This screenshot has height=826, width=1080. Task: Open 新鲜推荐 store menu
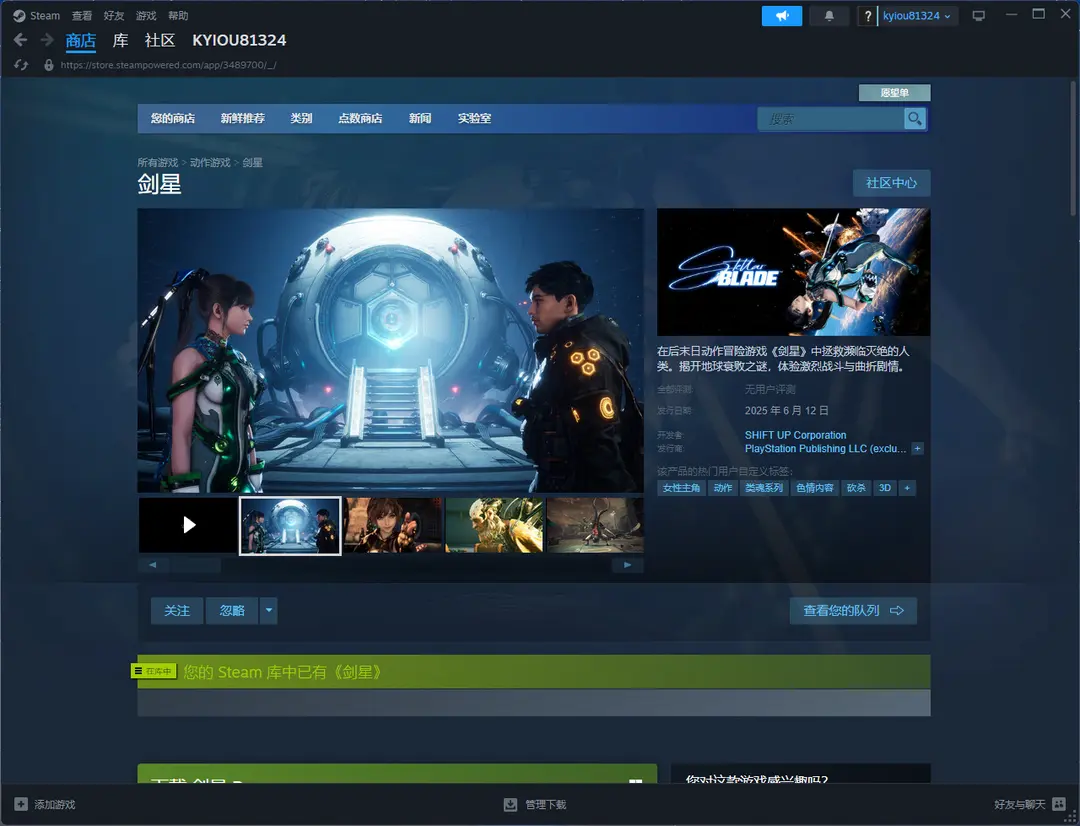pos(242,118)
